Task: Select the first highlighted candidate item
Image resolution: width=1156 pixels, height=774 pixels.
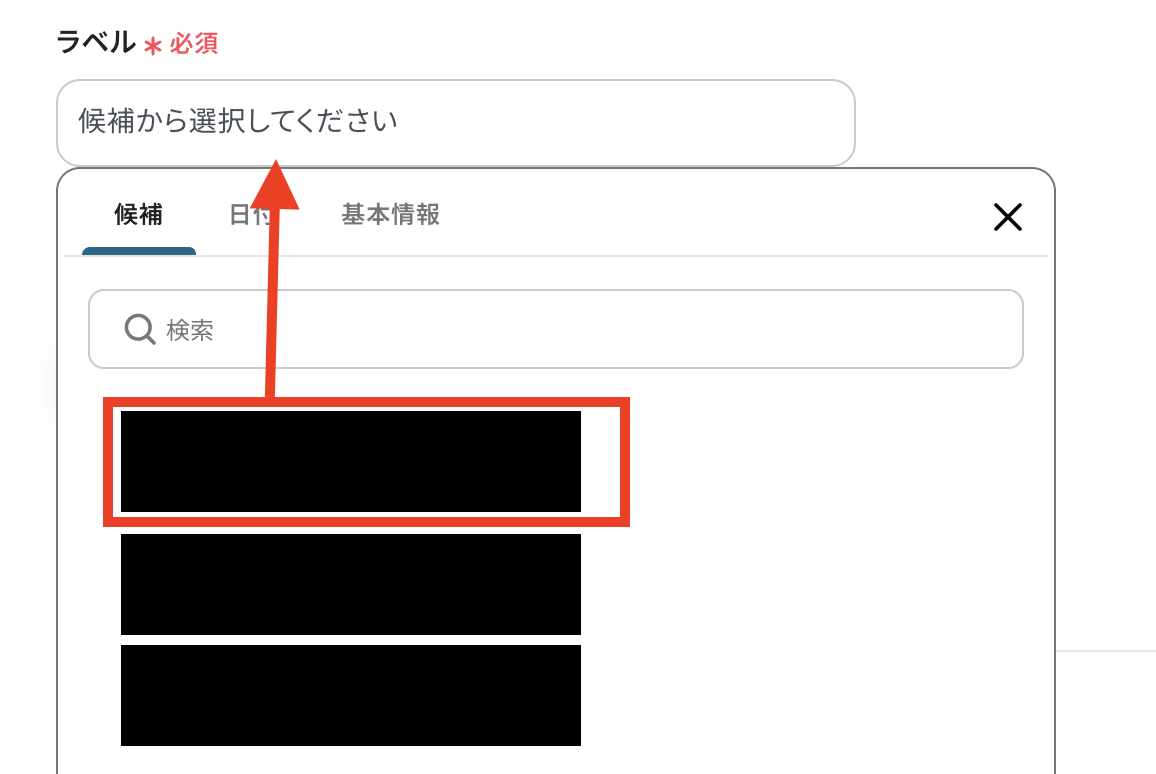Action: [x=351, y=461]
